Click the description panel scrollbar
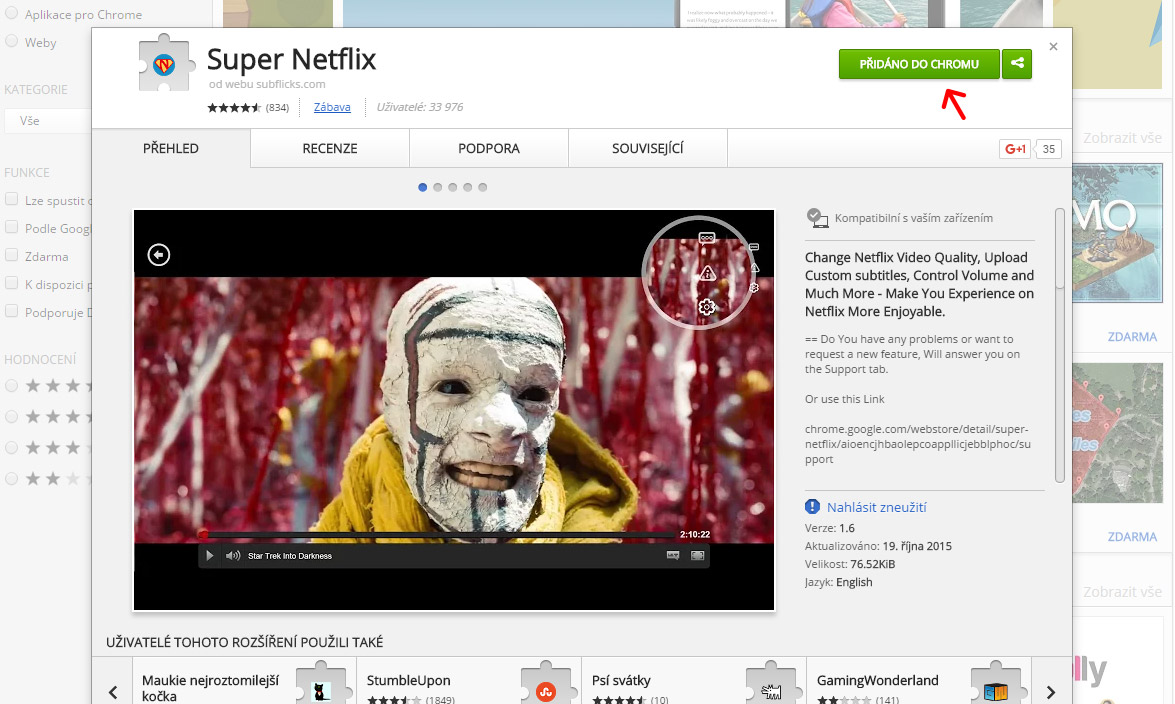This screenshot has height=704, width=1175. (x=1060, y=345)
